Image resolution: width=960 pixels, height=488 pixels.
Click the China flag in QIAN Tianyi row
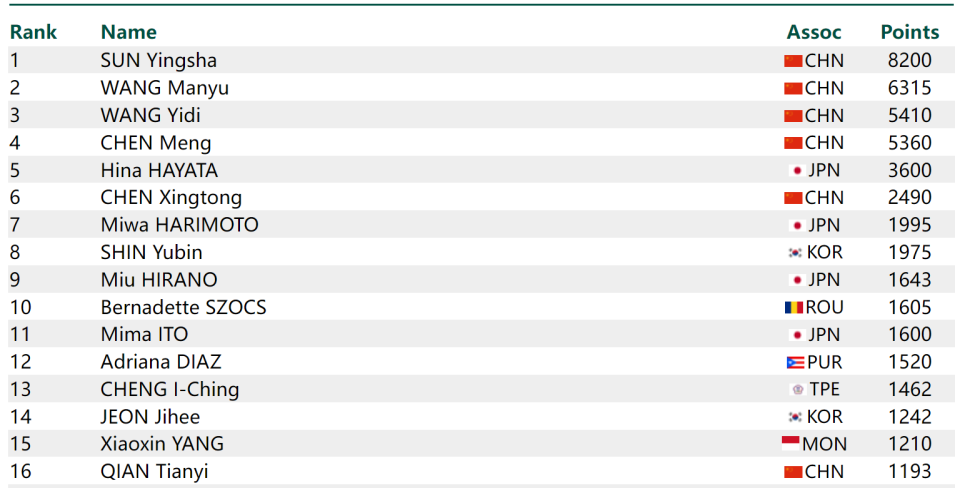point(793,471)
